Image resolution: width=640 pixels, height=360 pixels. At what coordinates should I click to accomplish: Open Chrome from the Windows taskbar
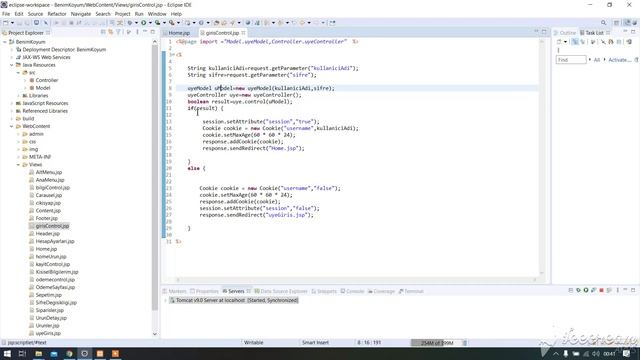point(69,353)
